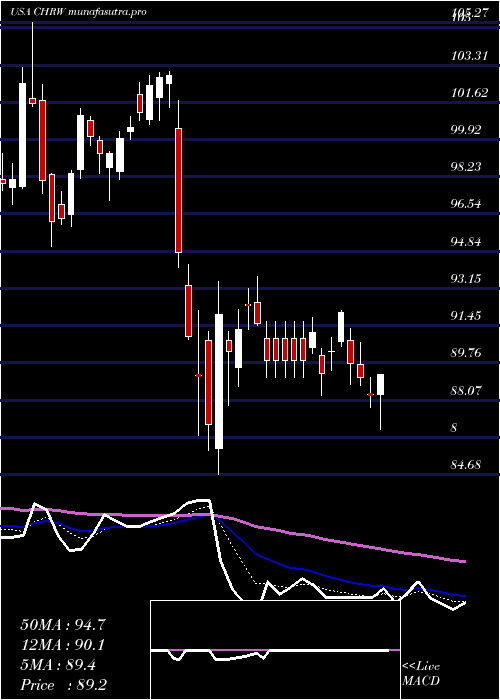Click the 105.27 top price label
The height and width of the screenshot is (700, 500).
coord(469,13)
